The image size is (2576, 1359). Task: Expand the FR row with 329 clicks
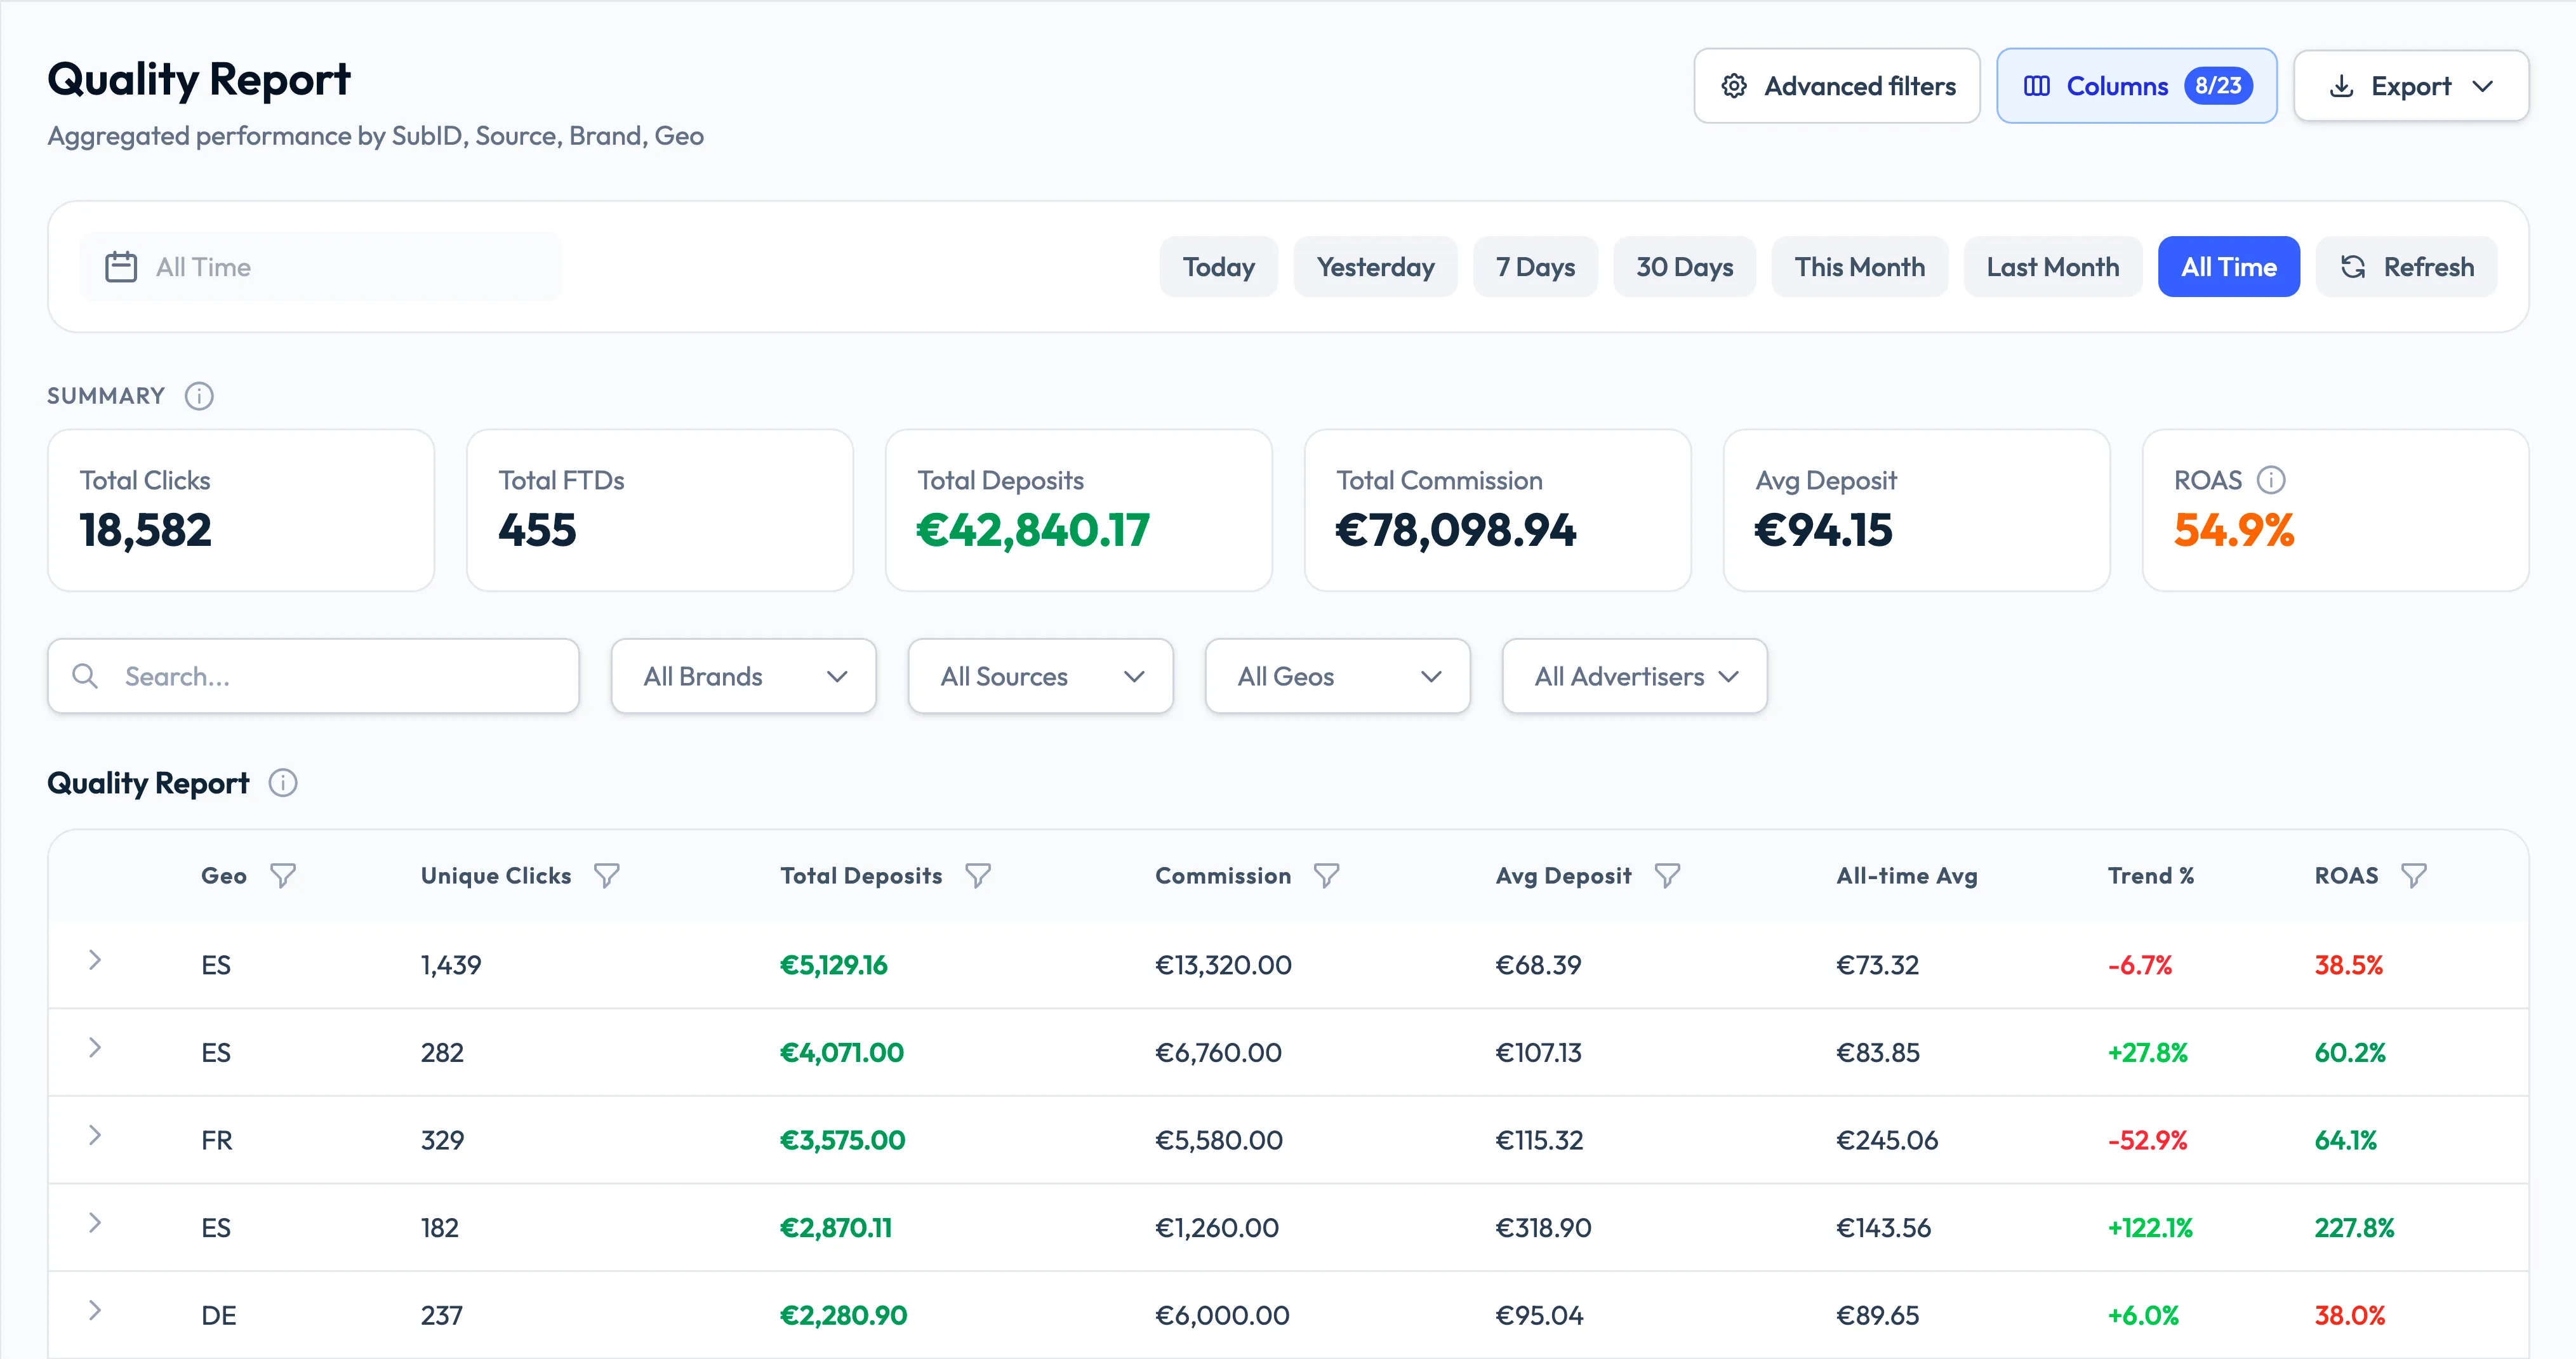click(x=95, y=1135)
